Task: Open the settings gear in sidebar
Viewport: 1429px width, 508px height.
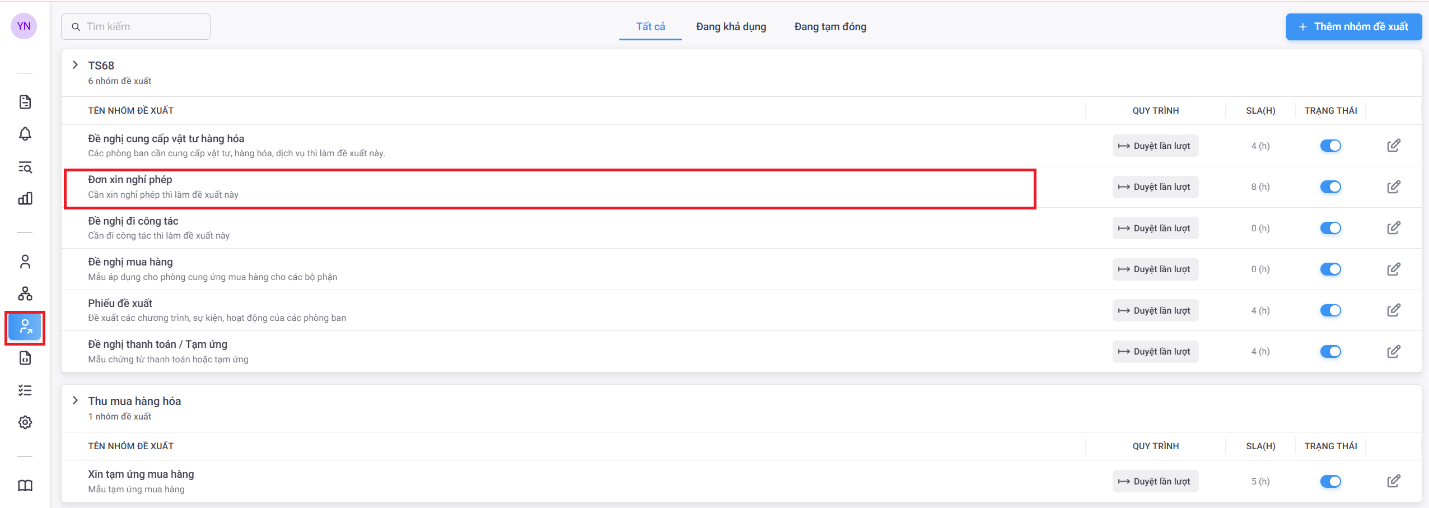Action: (x=25, y=422)
